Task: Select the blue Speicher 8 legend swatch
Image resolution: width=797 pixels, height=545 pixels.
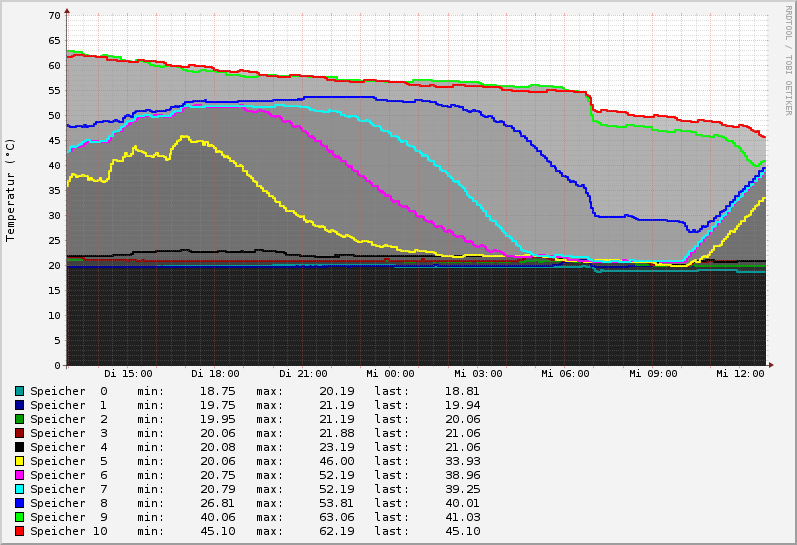Action: 19,503
